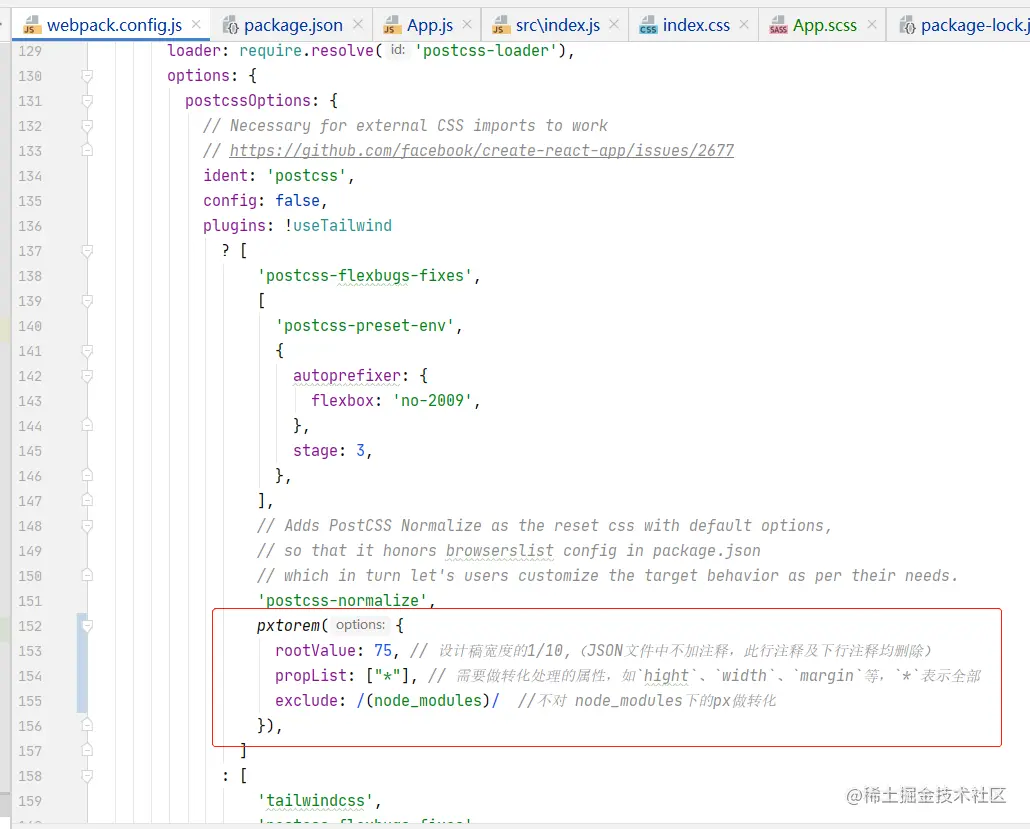The image size is (1030, 829).
Task: Open the package.json tab
Action: tap(293, 25)
